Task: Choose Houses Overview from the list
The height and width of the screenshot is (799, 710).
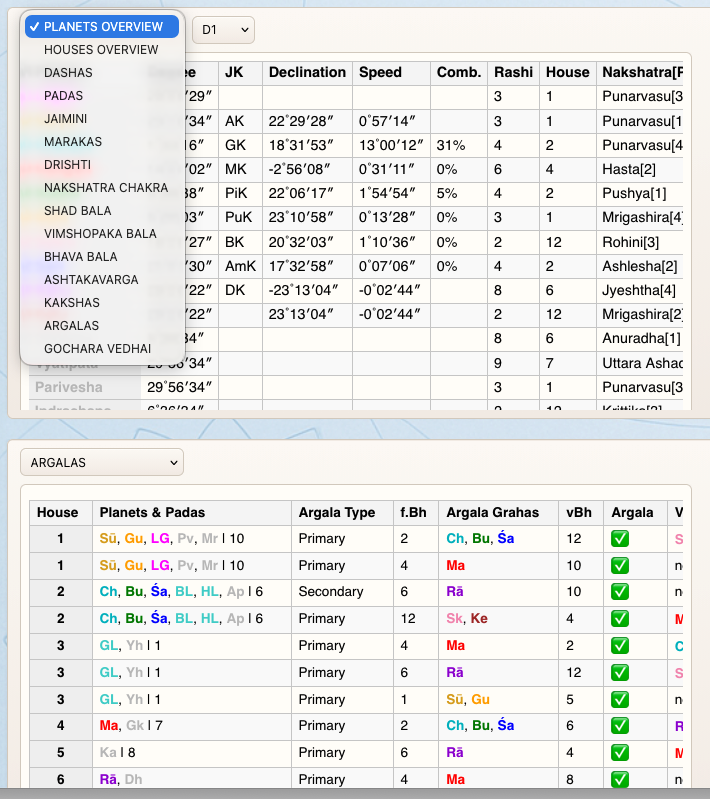Action: (x=101, y=50)
